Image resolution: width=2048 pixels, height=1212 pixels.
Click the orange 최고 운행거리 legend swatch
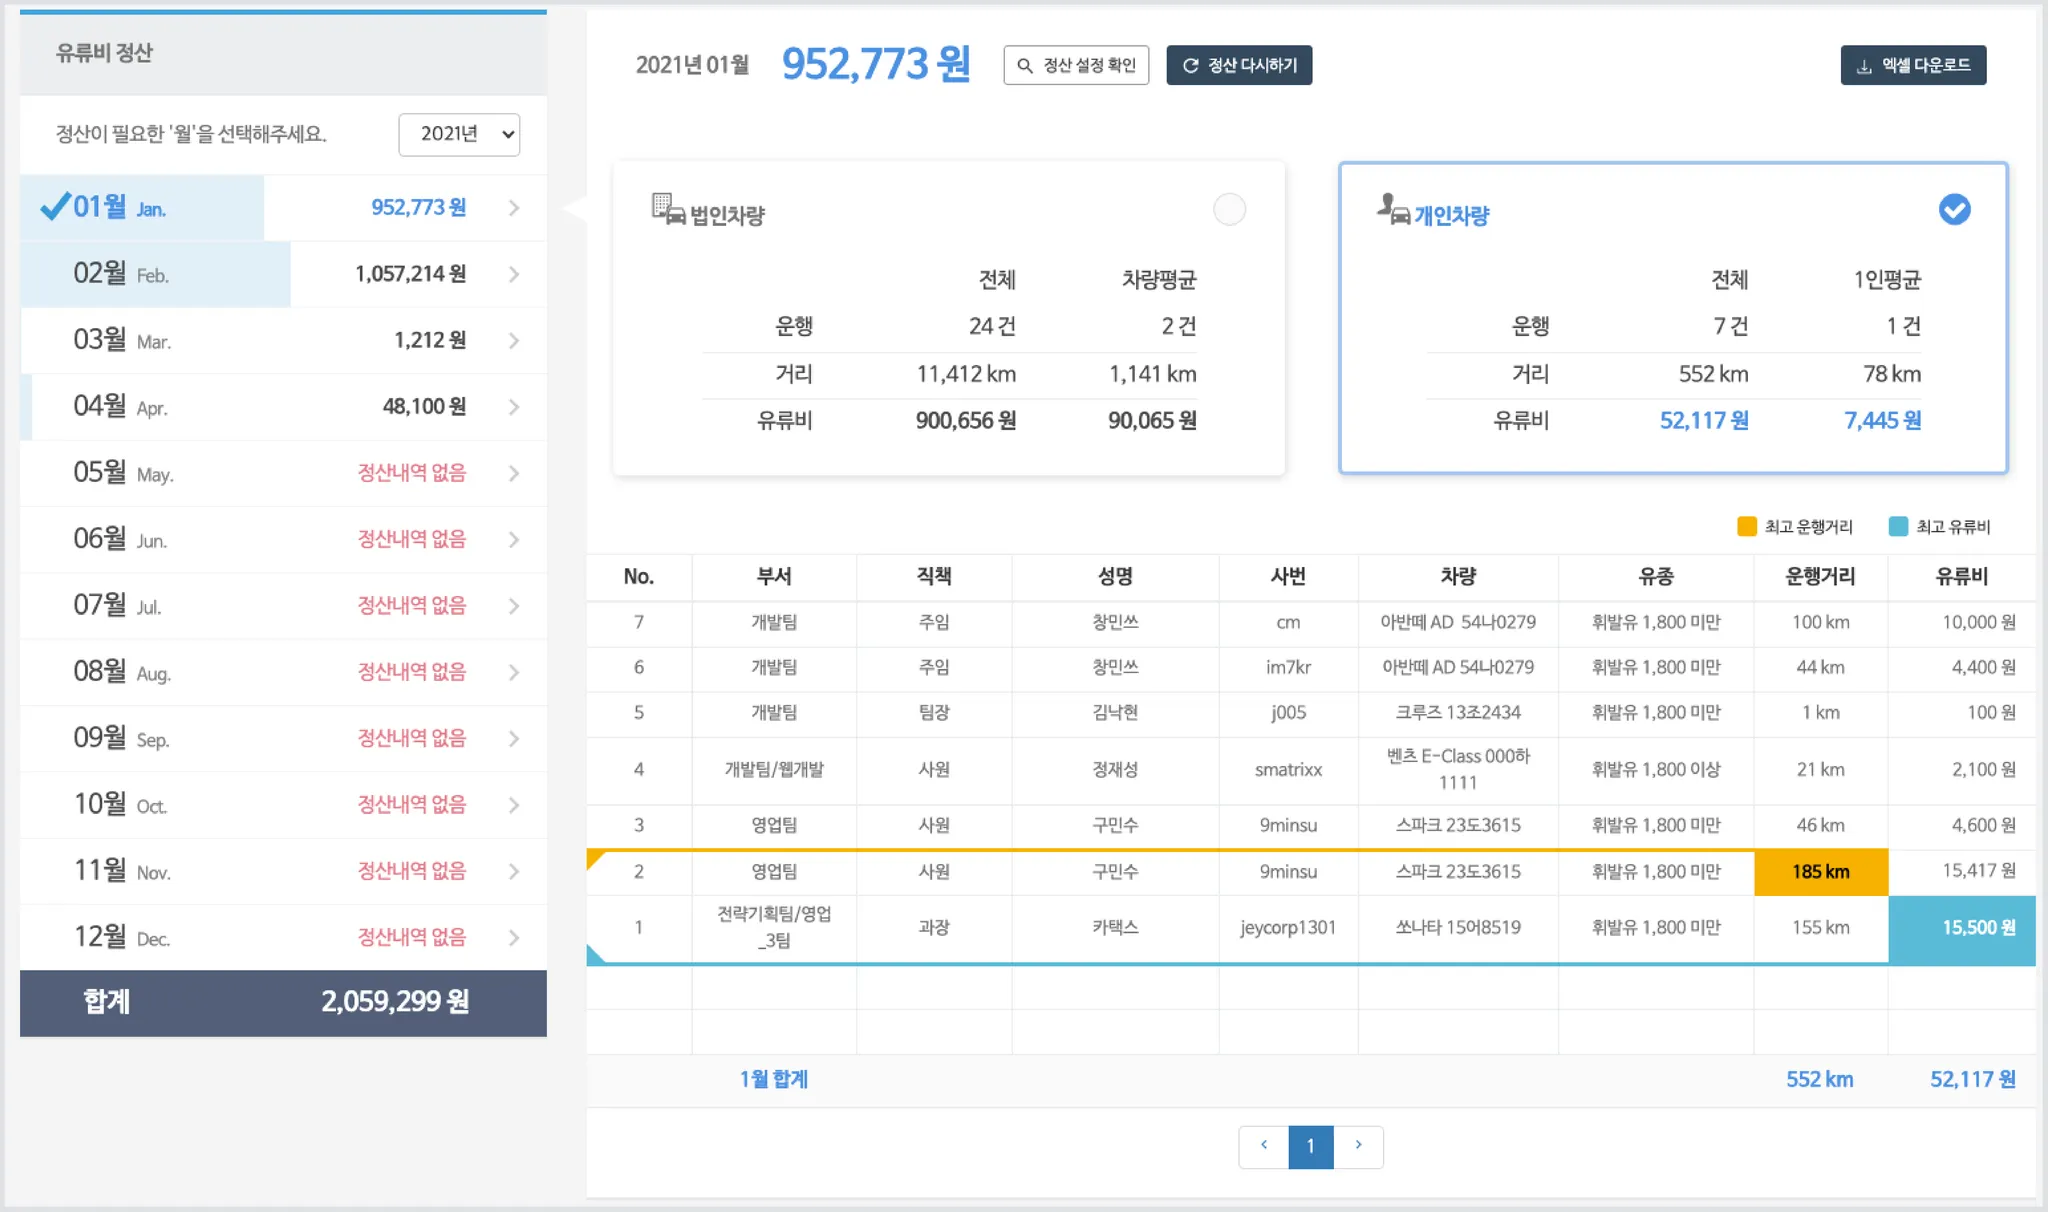[x=1747, y=527]
